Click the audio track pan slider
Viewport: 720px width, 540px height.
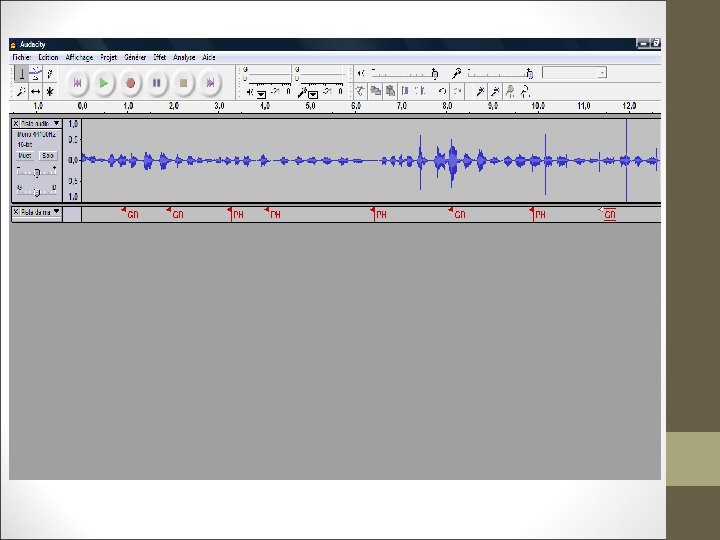point(37,191)
